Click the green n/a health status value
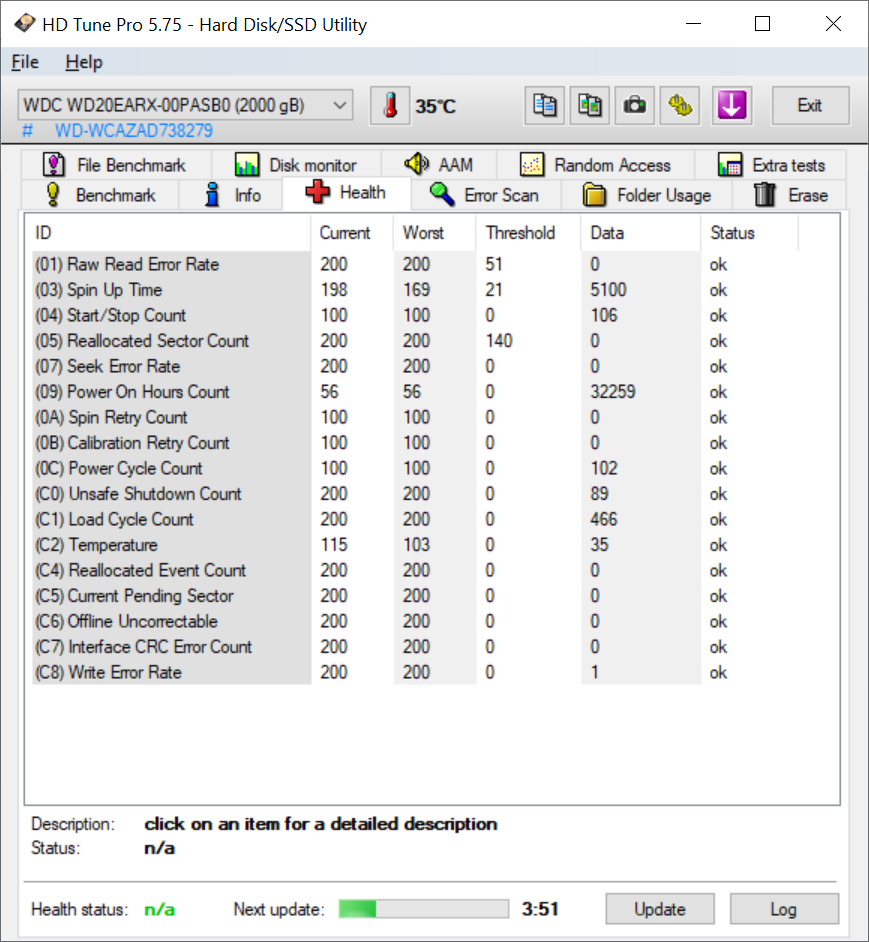Viewport: 869px width, 942px height. (160, 910)
